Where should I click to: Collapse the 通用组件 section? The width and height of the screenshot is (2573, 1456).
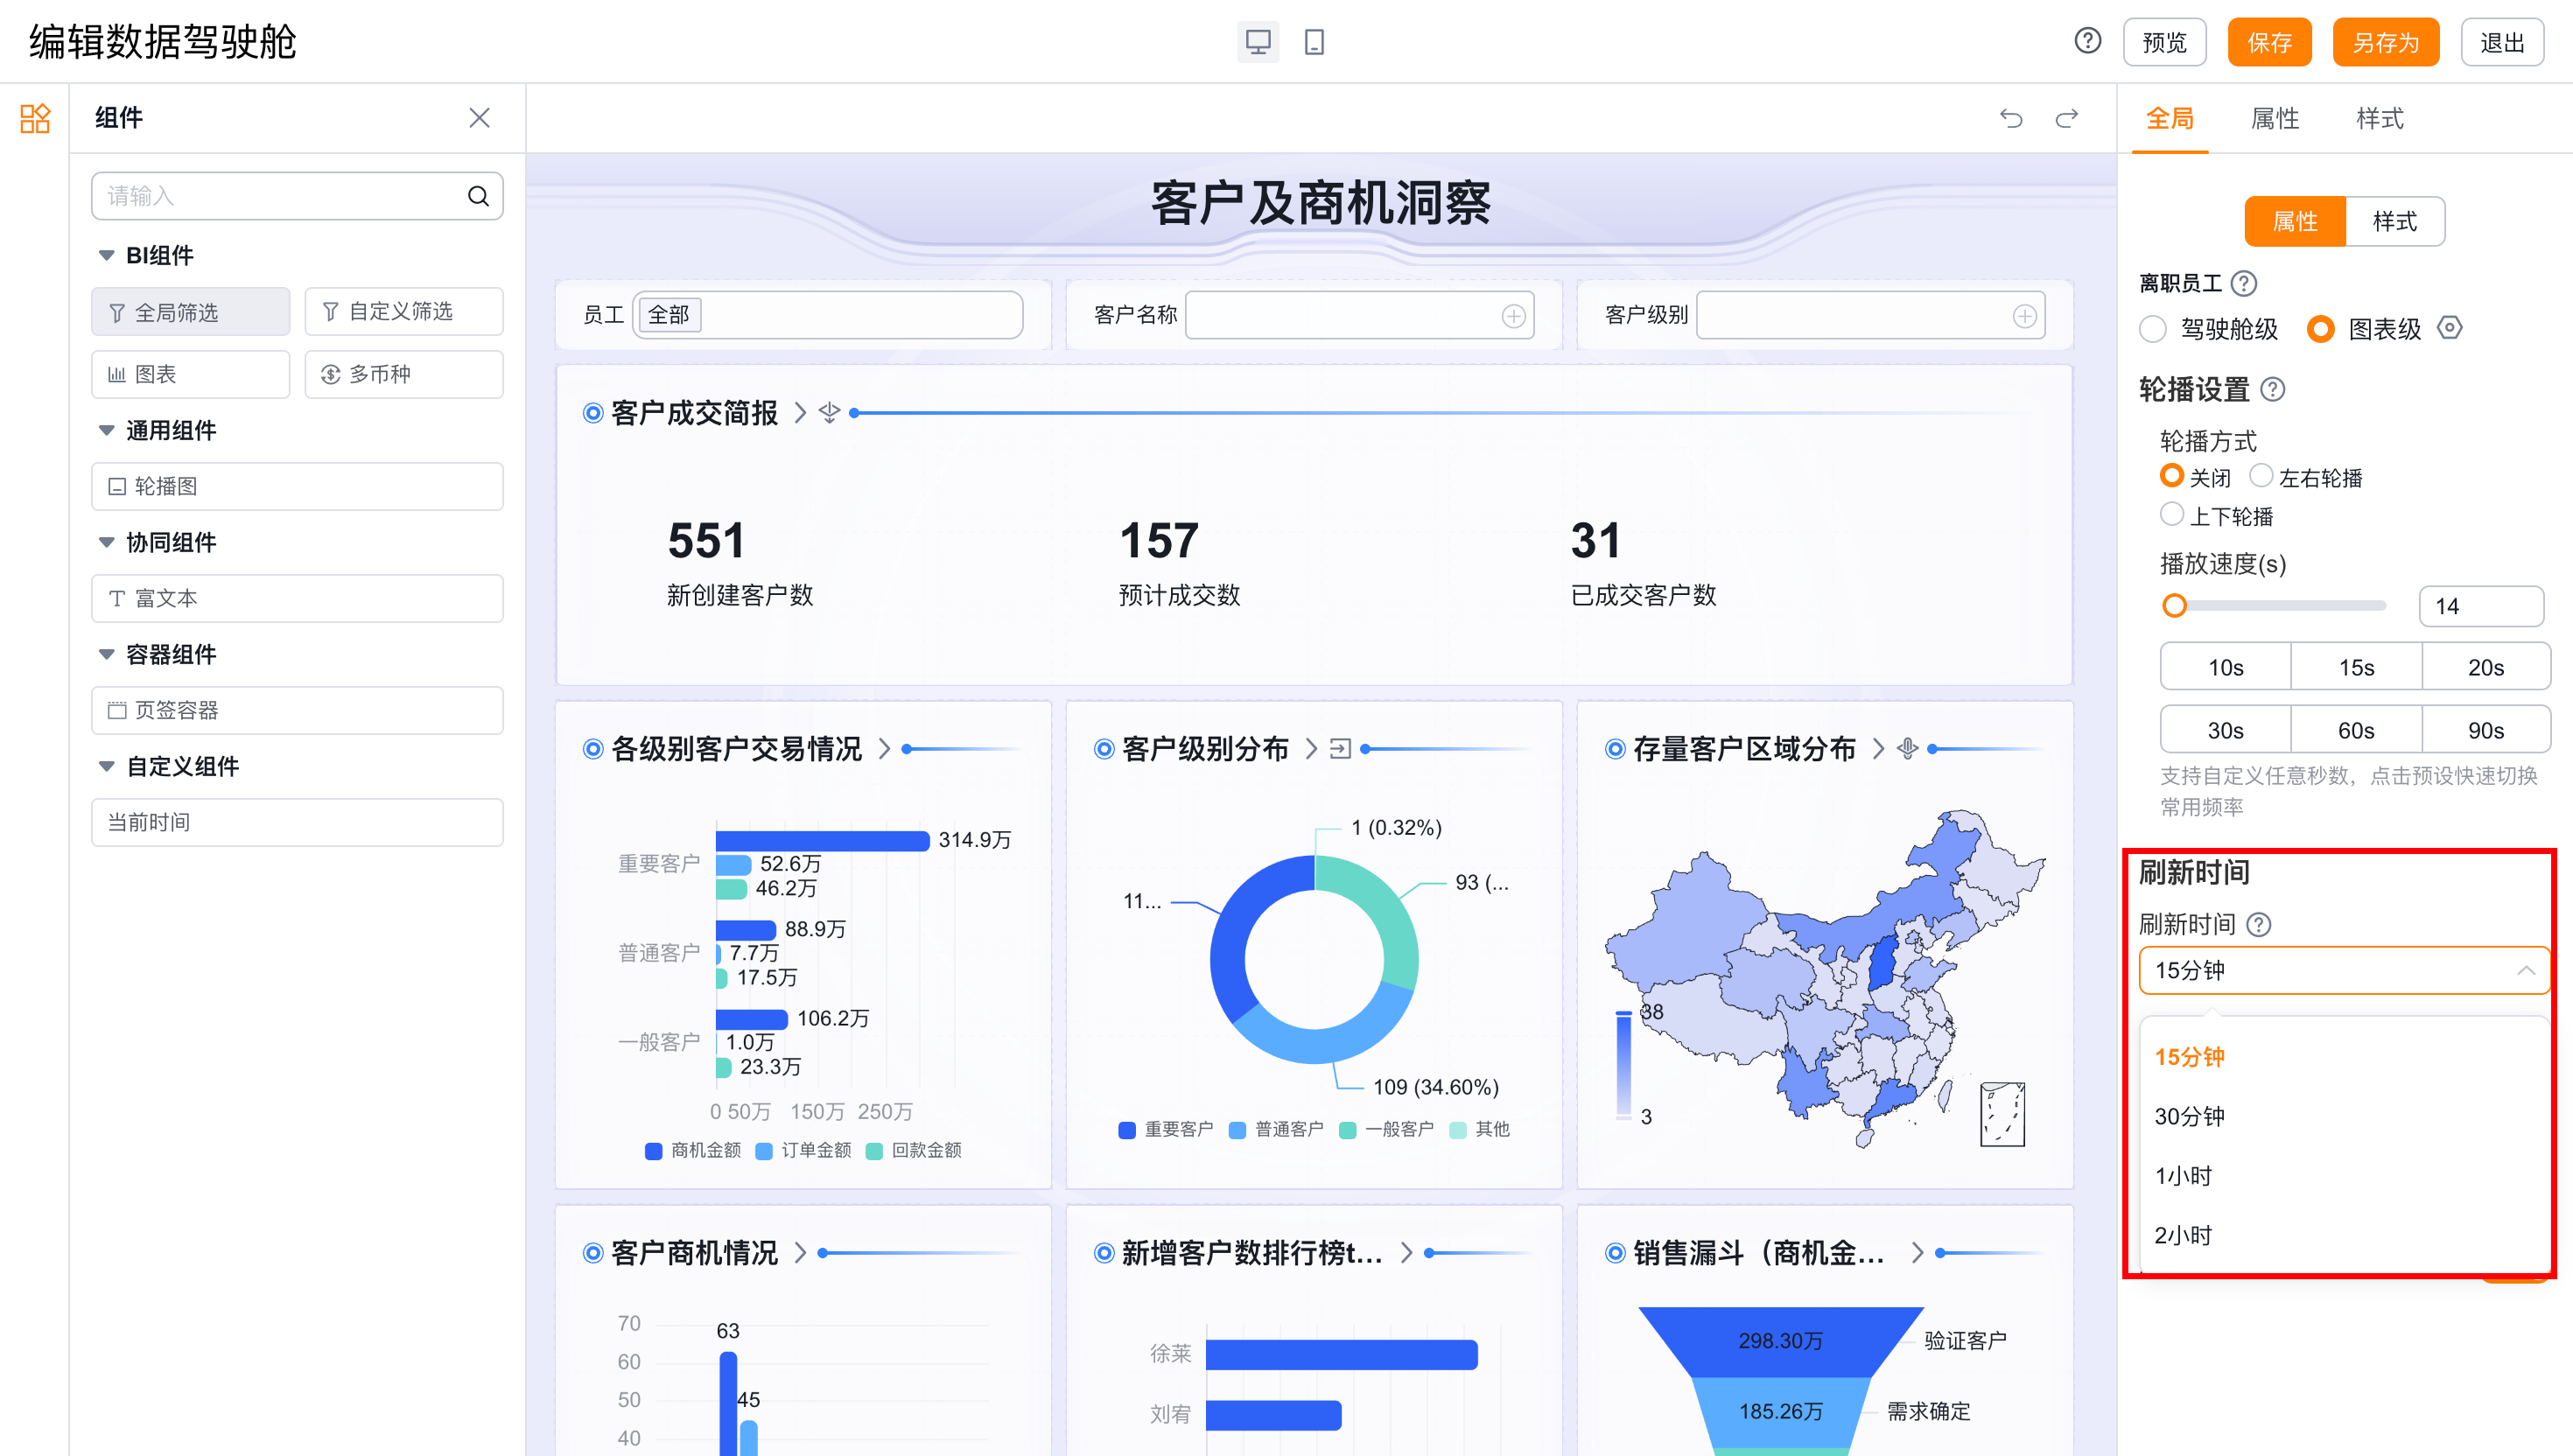click(106, 430)
